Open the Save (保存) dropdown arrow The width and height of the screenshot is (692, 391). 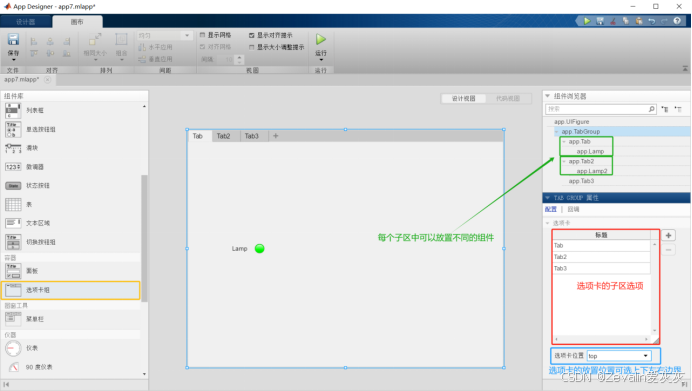(x=14, y=60)
